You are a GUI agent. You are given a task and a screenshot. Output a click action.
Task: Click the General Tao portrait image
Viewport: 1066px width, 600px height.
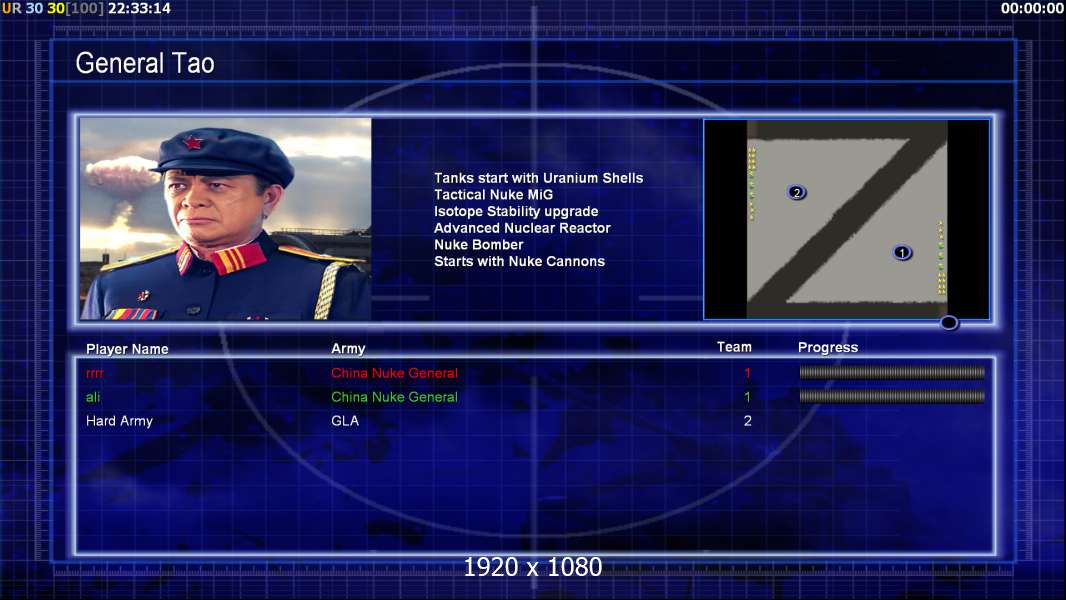point(226,219)
